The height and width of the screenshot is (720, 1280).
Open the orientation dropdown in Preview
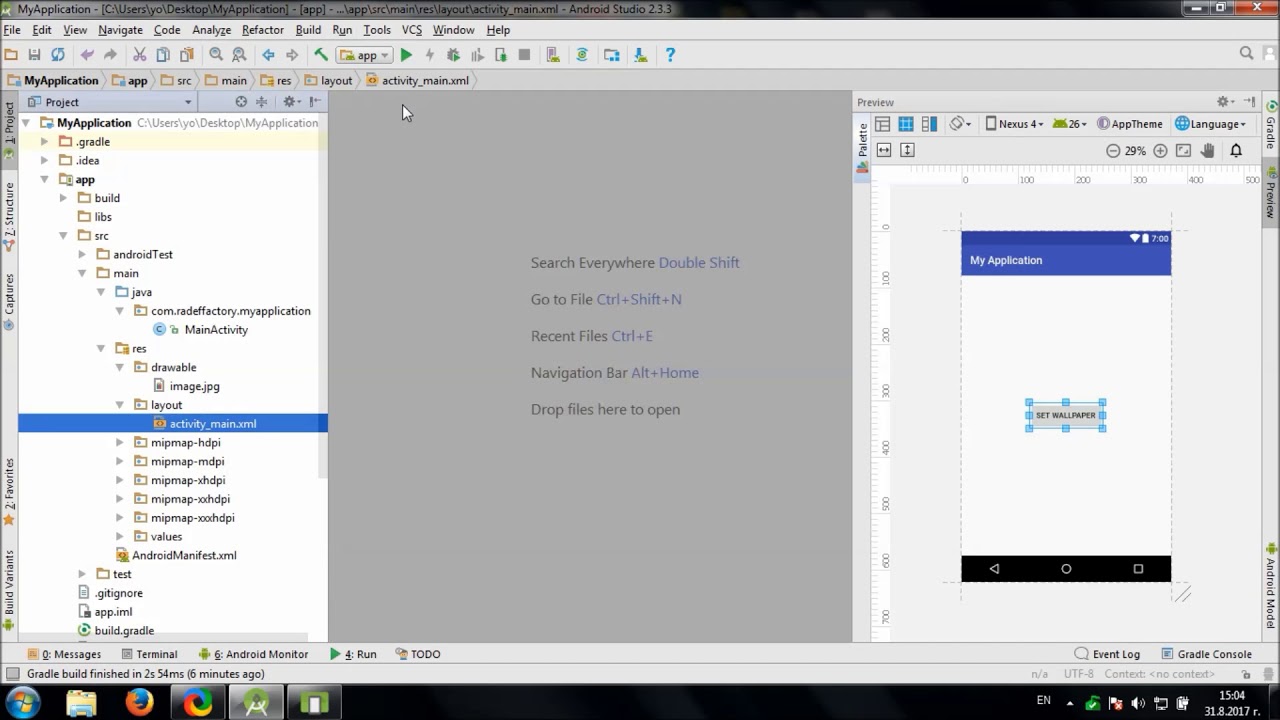click(x=961, y=124)
